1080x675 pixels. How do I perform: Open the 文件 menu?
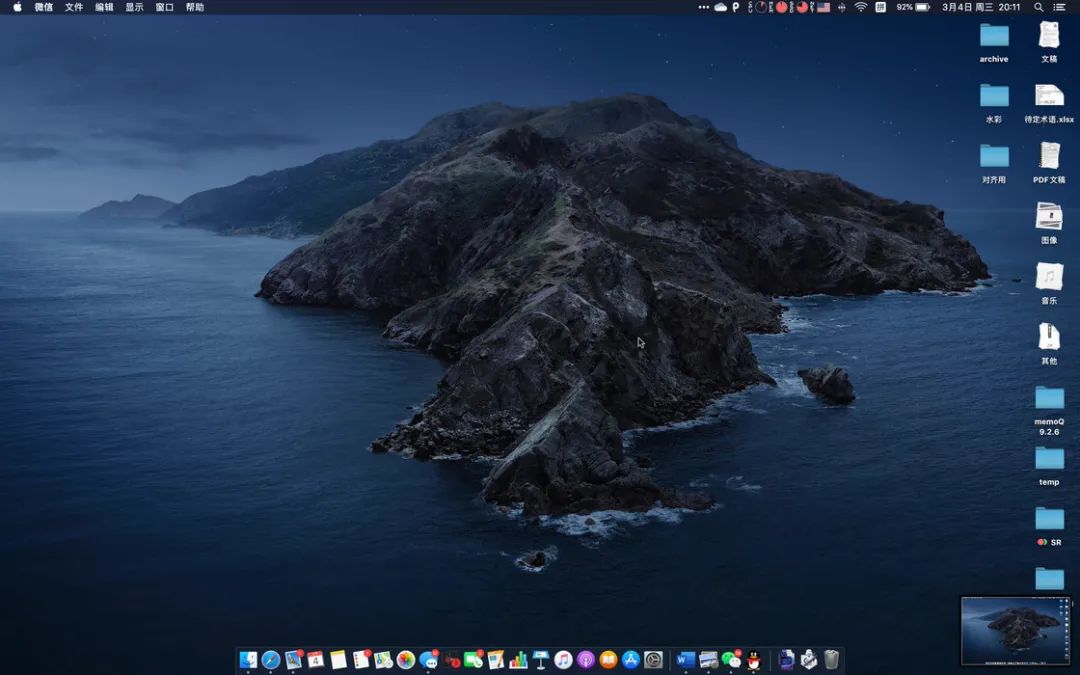pos(74,7)
